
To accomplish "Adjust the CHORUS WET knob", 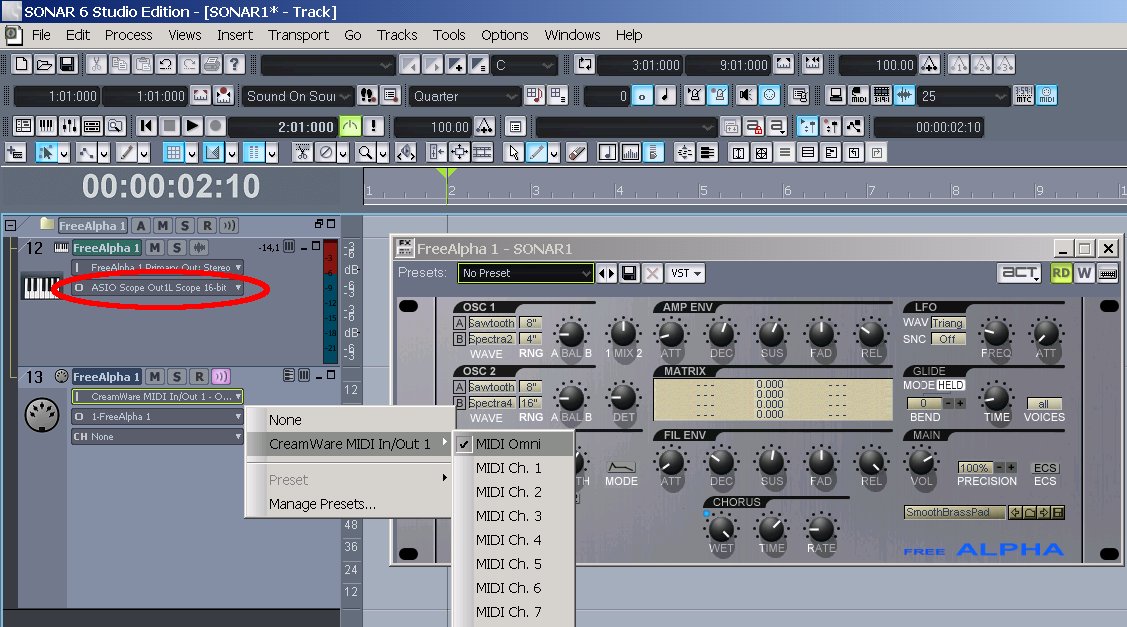I will (721, 528).
